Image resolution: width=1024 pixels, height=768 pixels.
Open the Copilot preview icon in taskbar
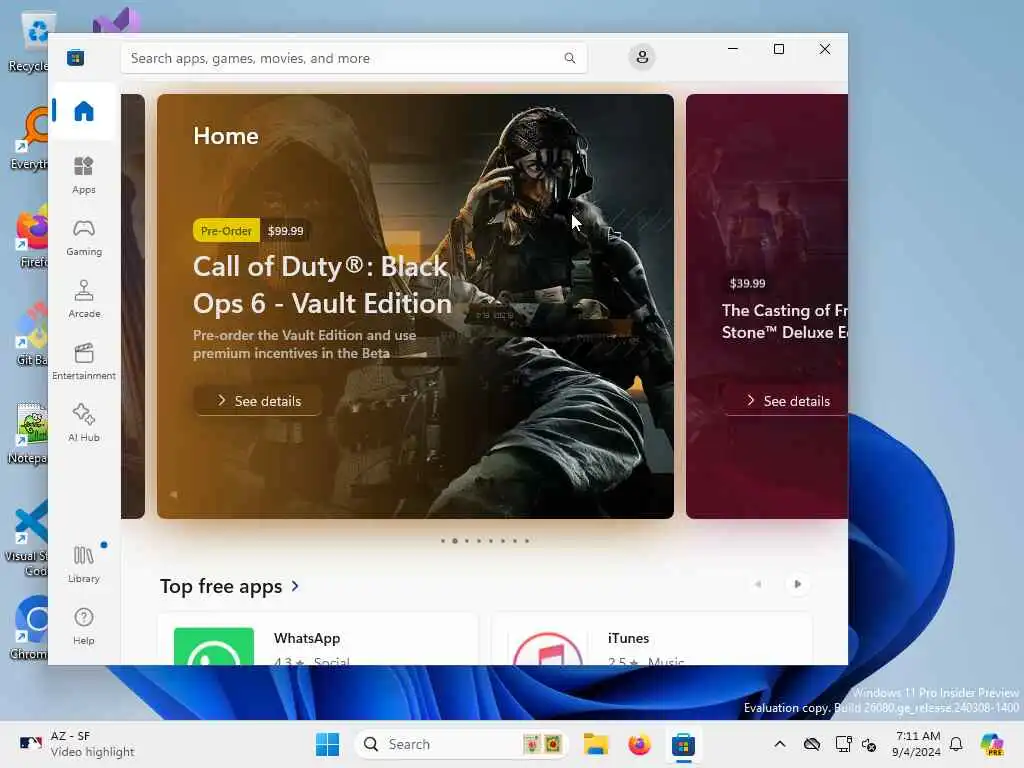pyautogui.click(x=992, y=744)
